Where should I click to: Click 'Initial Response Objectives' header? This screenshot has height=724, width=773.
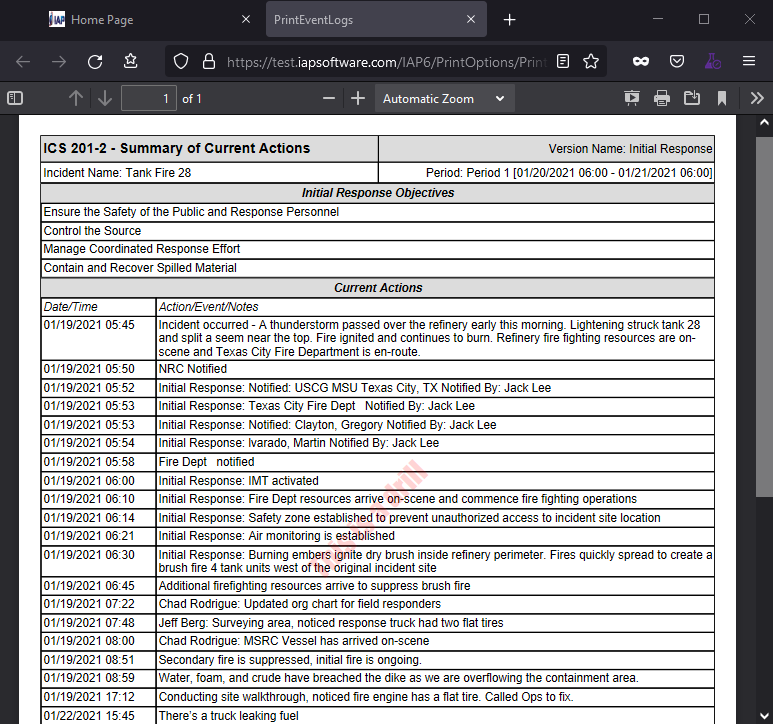[378, 193]
